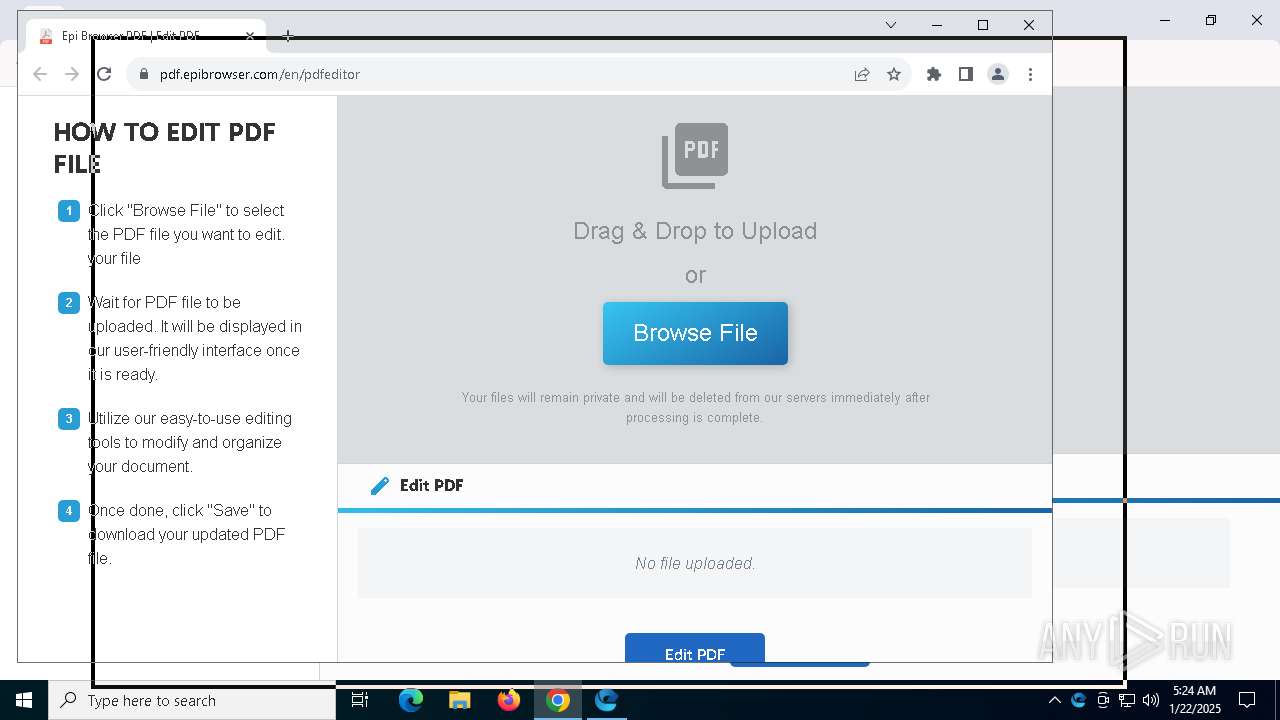Screen dimensions: 1280x720
Task: Open a new browser tab
Action: [288, 36]
